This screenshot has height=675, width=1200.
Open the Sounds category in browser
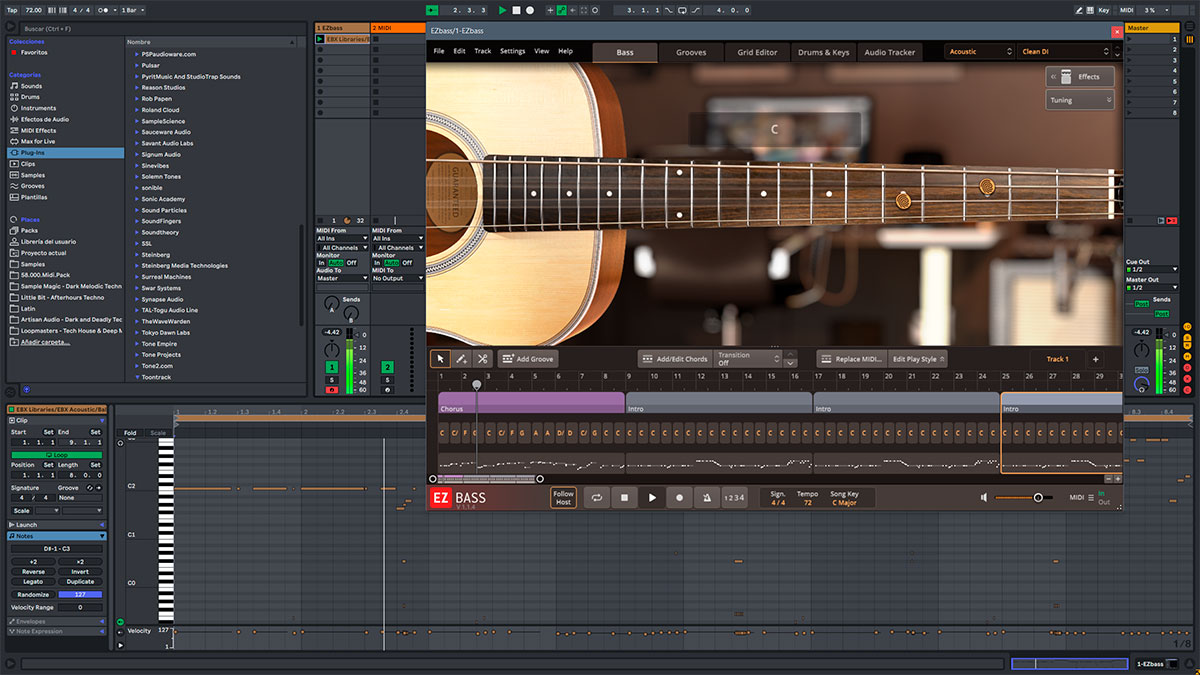tap(31, 86)
